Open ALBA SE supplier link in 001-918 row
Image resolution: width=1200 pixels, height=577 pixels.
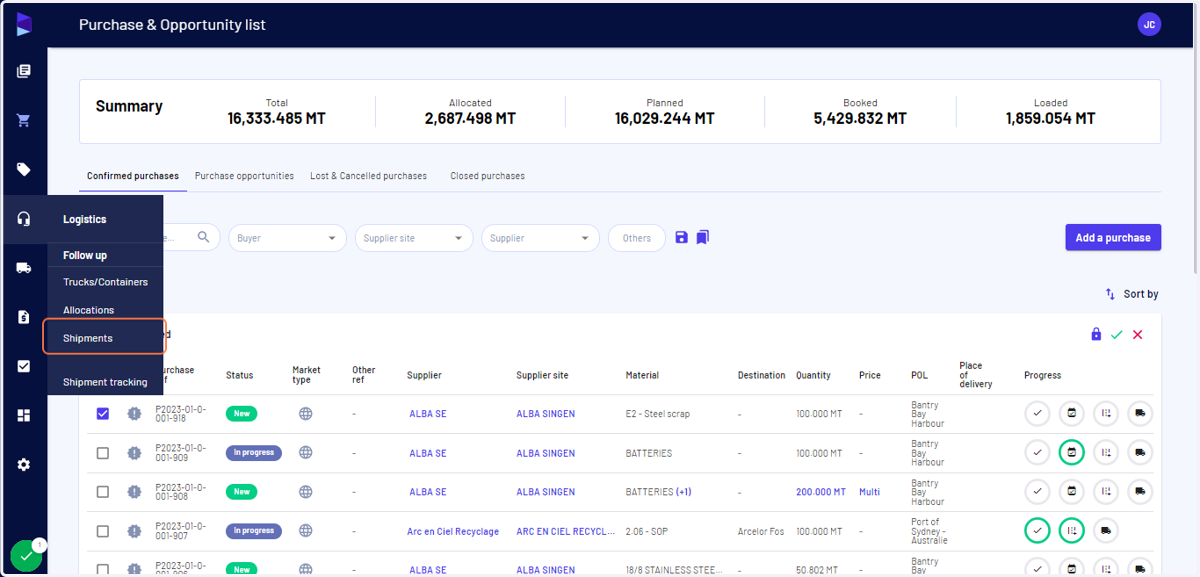(428, 413)
